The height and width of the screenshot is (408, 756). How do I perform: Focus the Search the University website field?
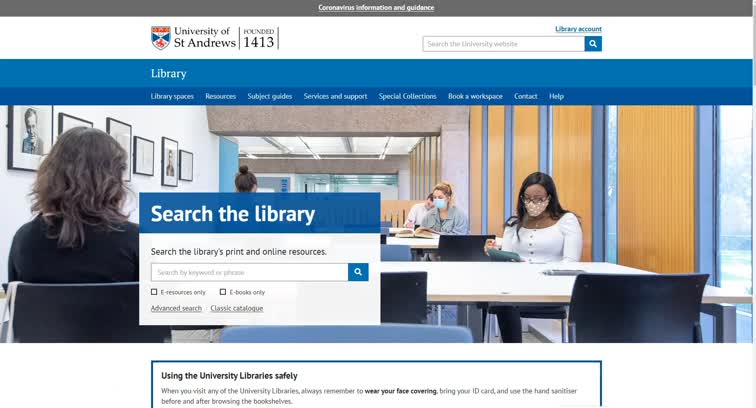tap(503, 44)
